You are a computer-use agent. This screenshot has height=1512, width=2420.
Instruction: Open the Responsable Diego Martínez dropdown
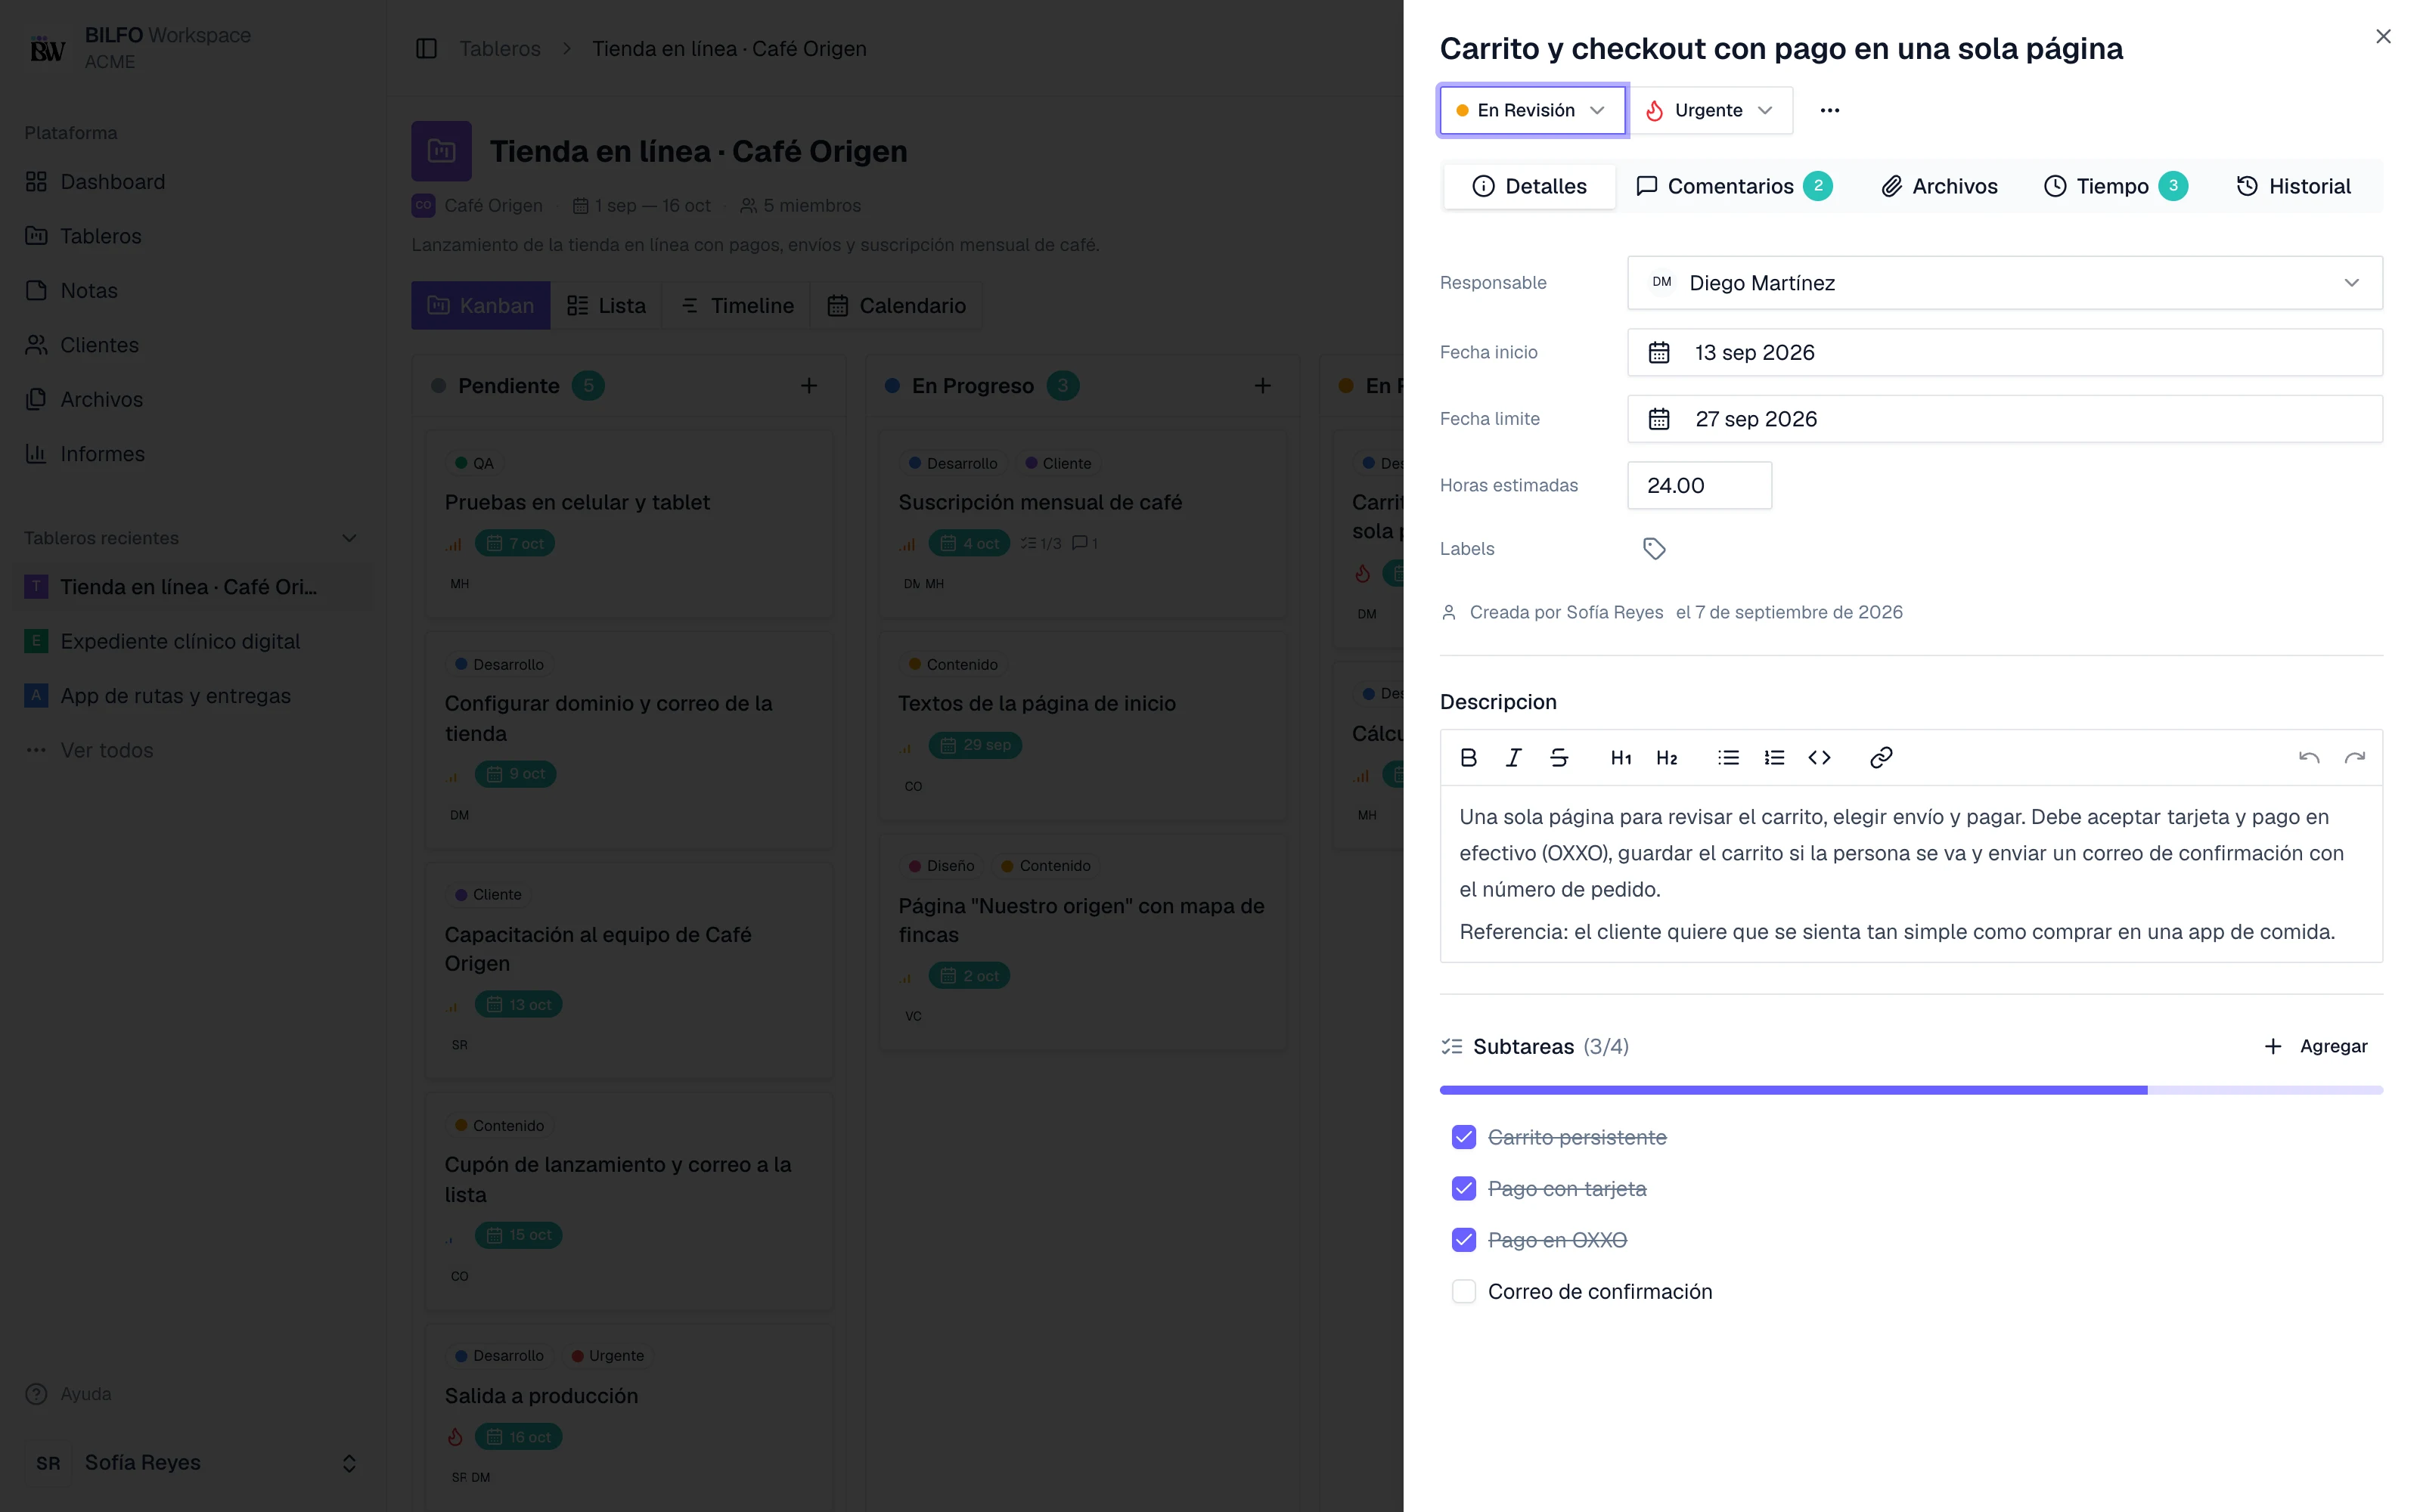tap(2005, 283)
